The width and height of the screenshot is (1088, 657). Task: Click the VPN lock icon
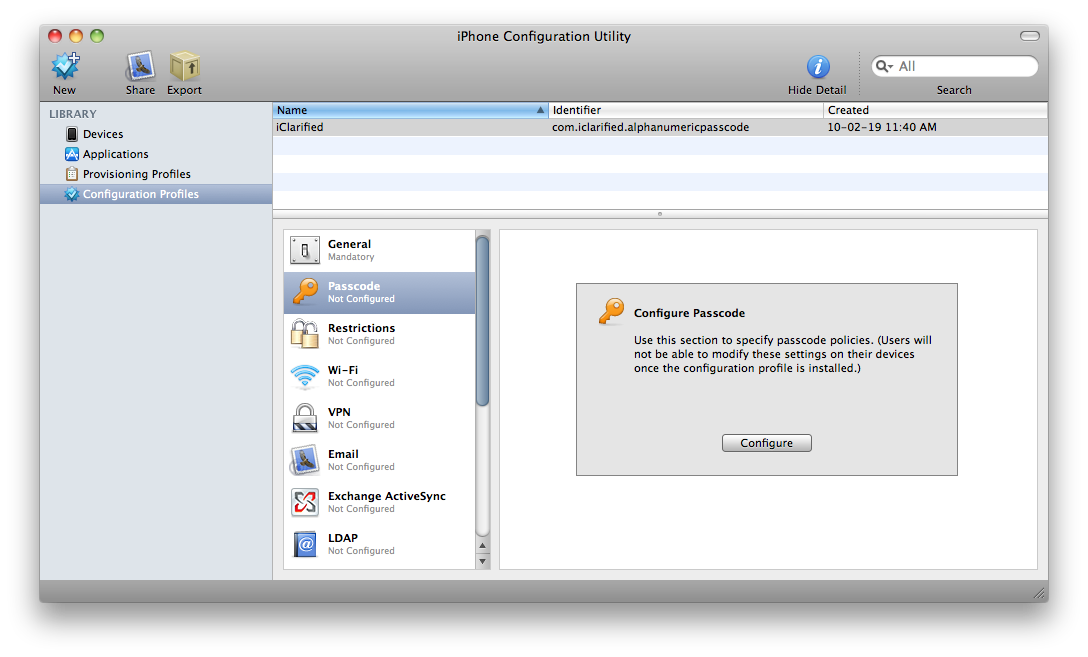click(x=305, y=418)
